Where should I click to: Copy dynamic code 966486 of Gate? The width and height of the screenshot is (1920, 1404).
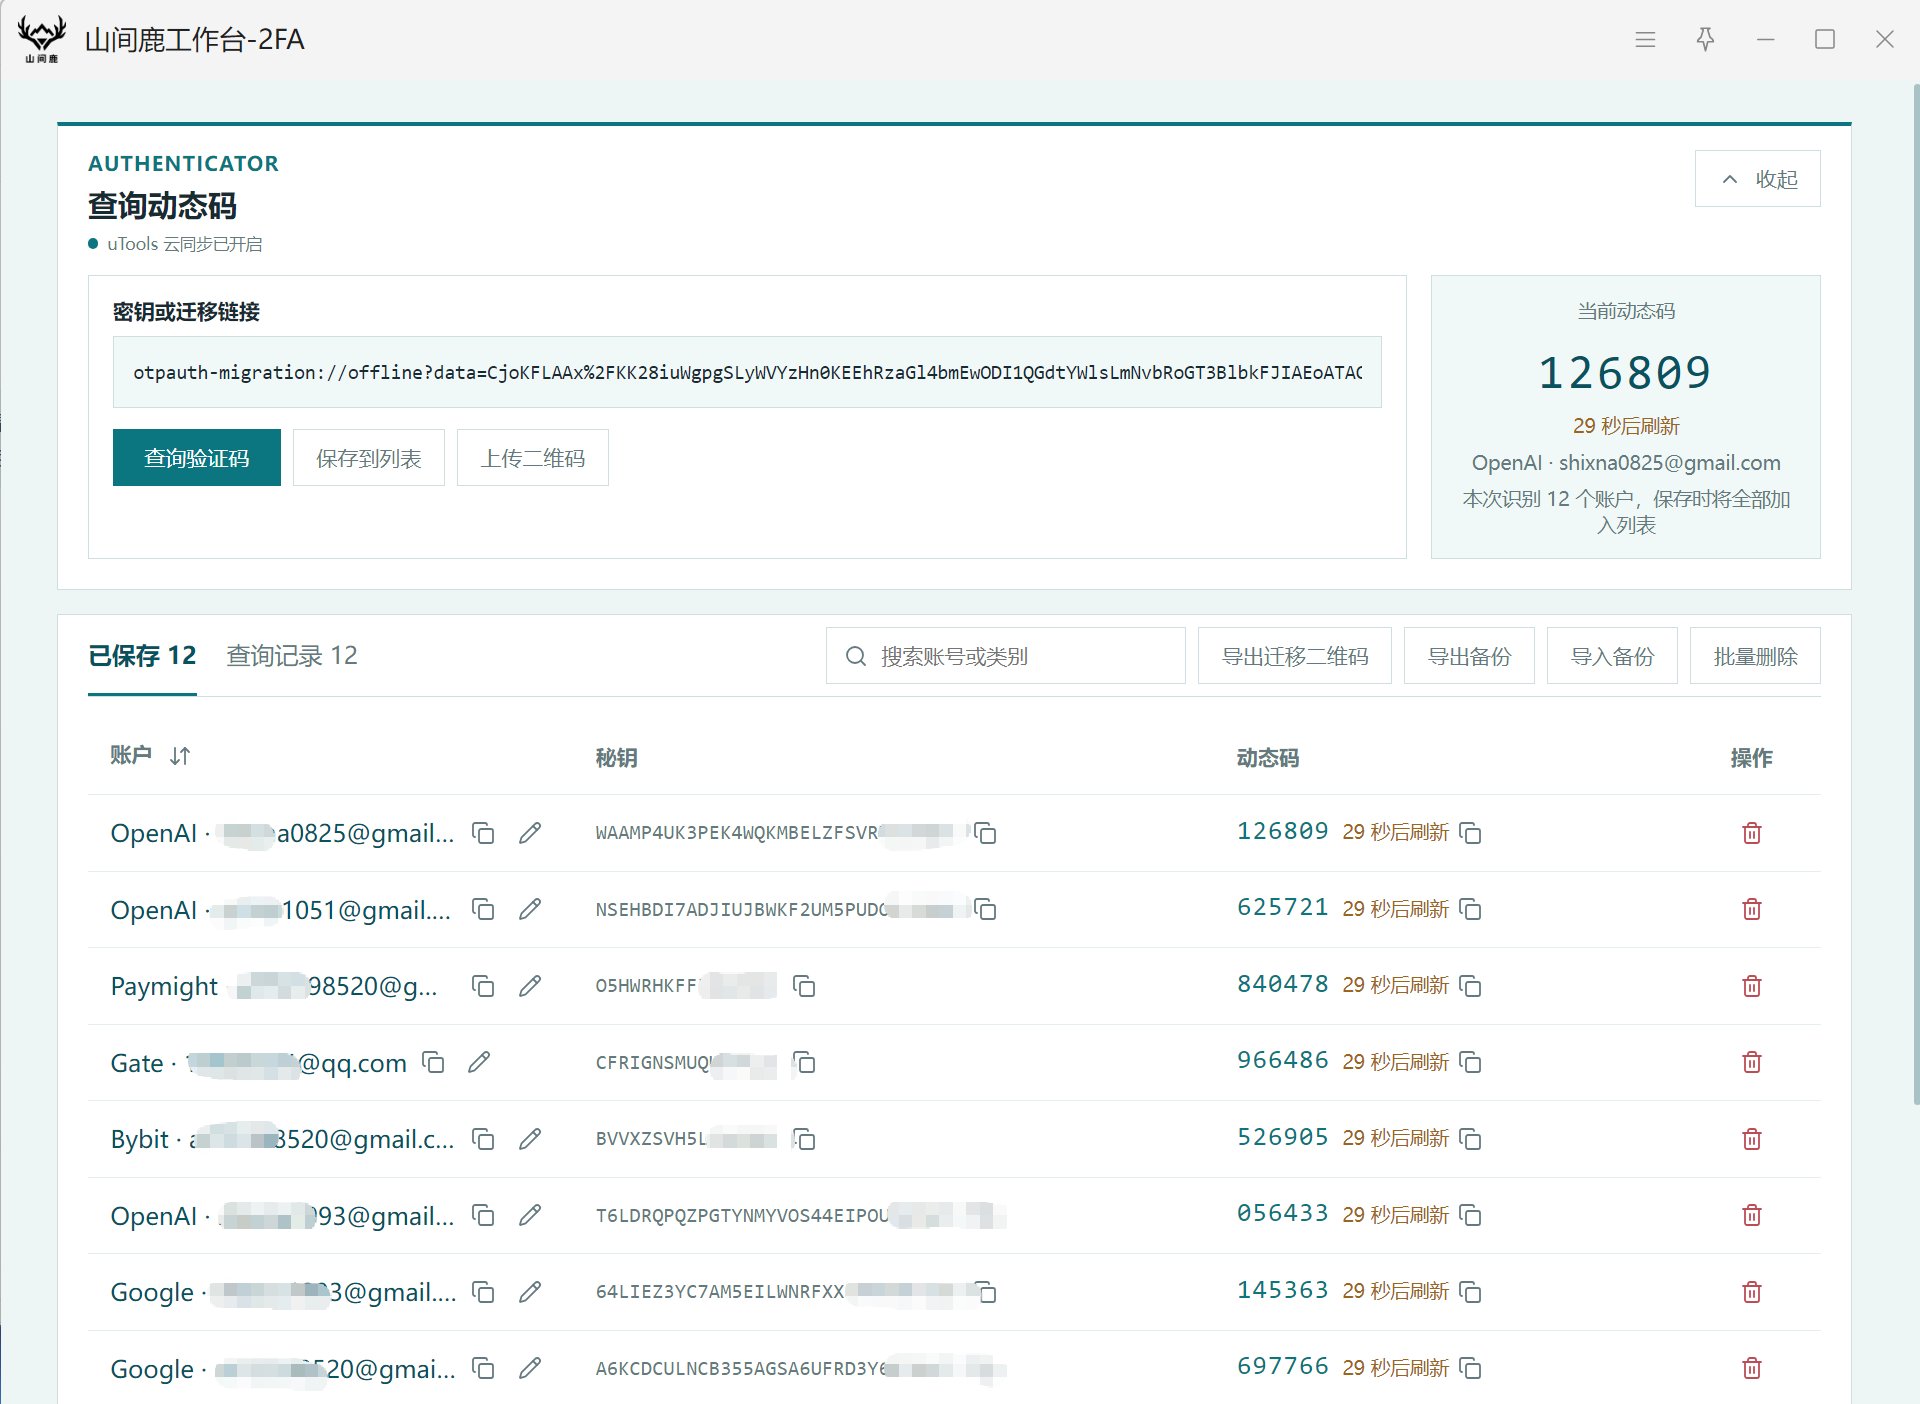click(1470, 1062)
